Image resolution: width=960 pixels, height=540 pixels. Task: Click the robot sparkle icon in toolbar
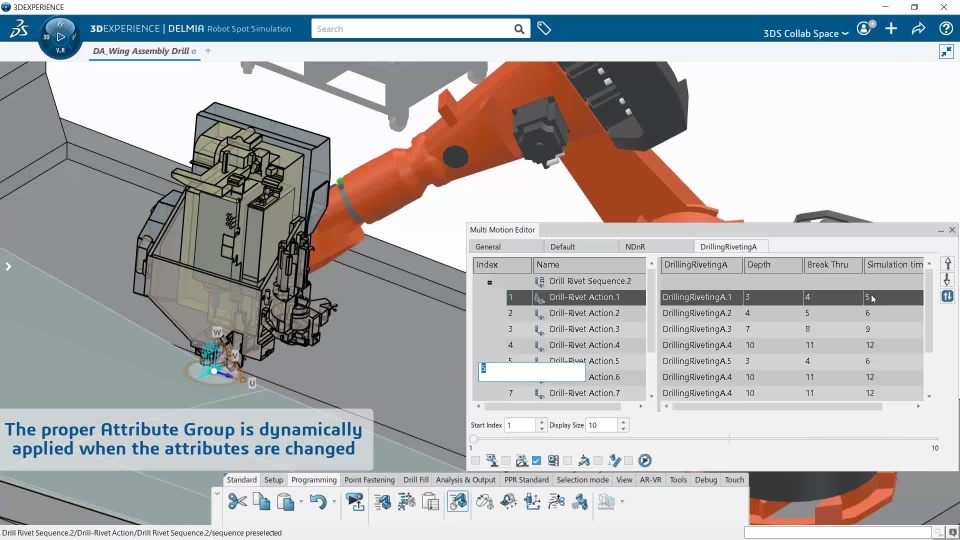coord(508,501)
